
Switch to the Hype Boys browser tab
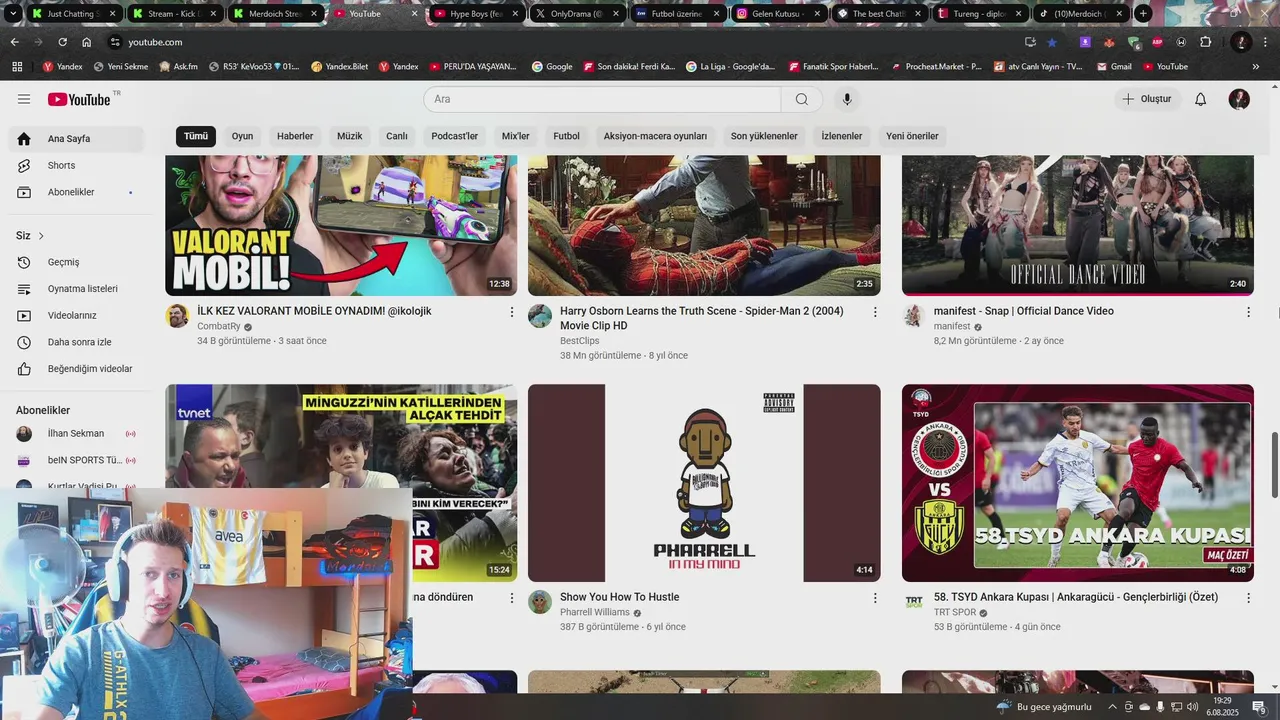(475, 14)
